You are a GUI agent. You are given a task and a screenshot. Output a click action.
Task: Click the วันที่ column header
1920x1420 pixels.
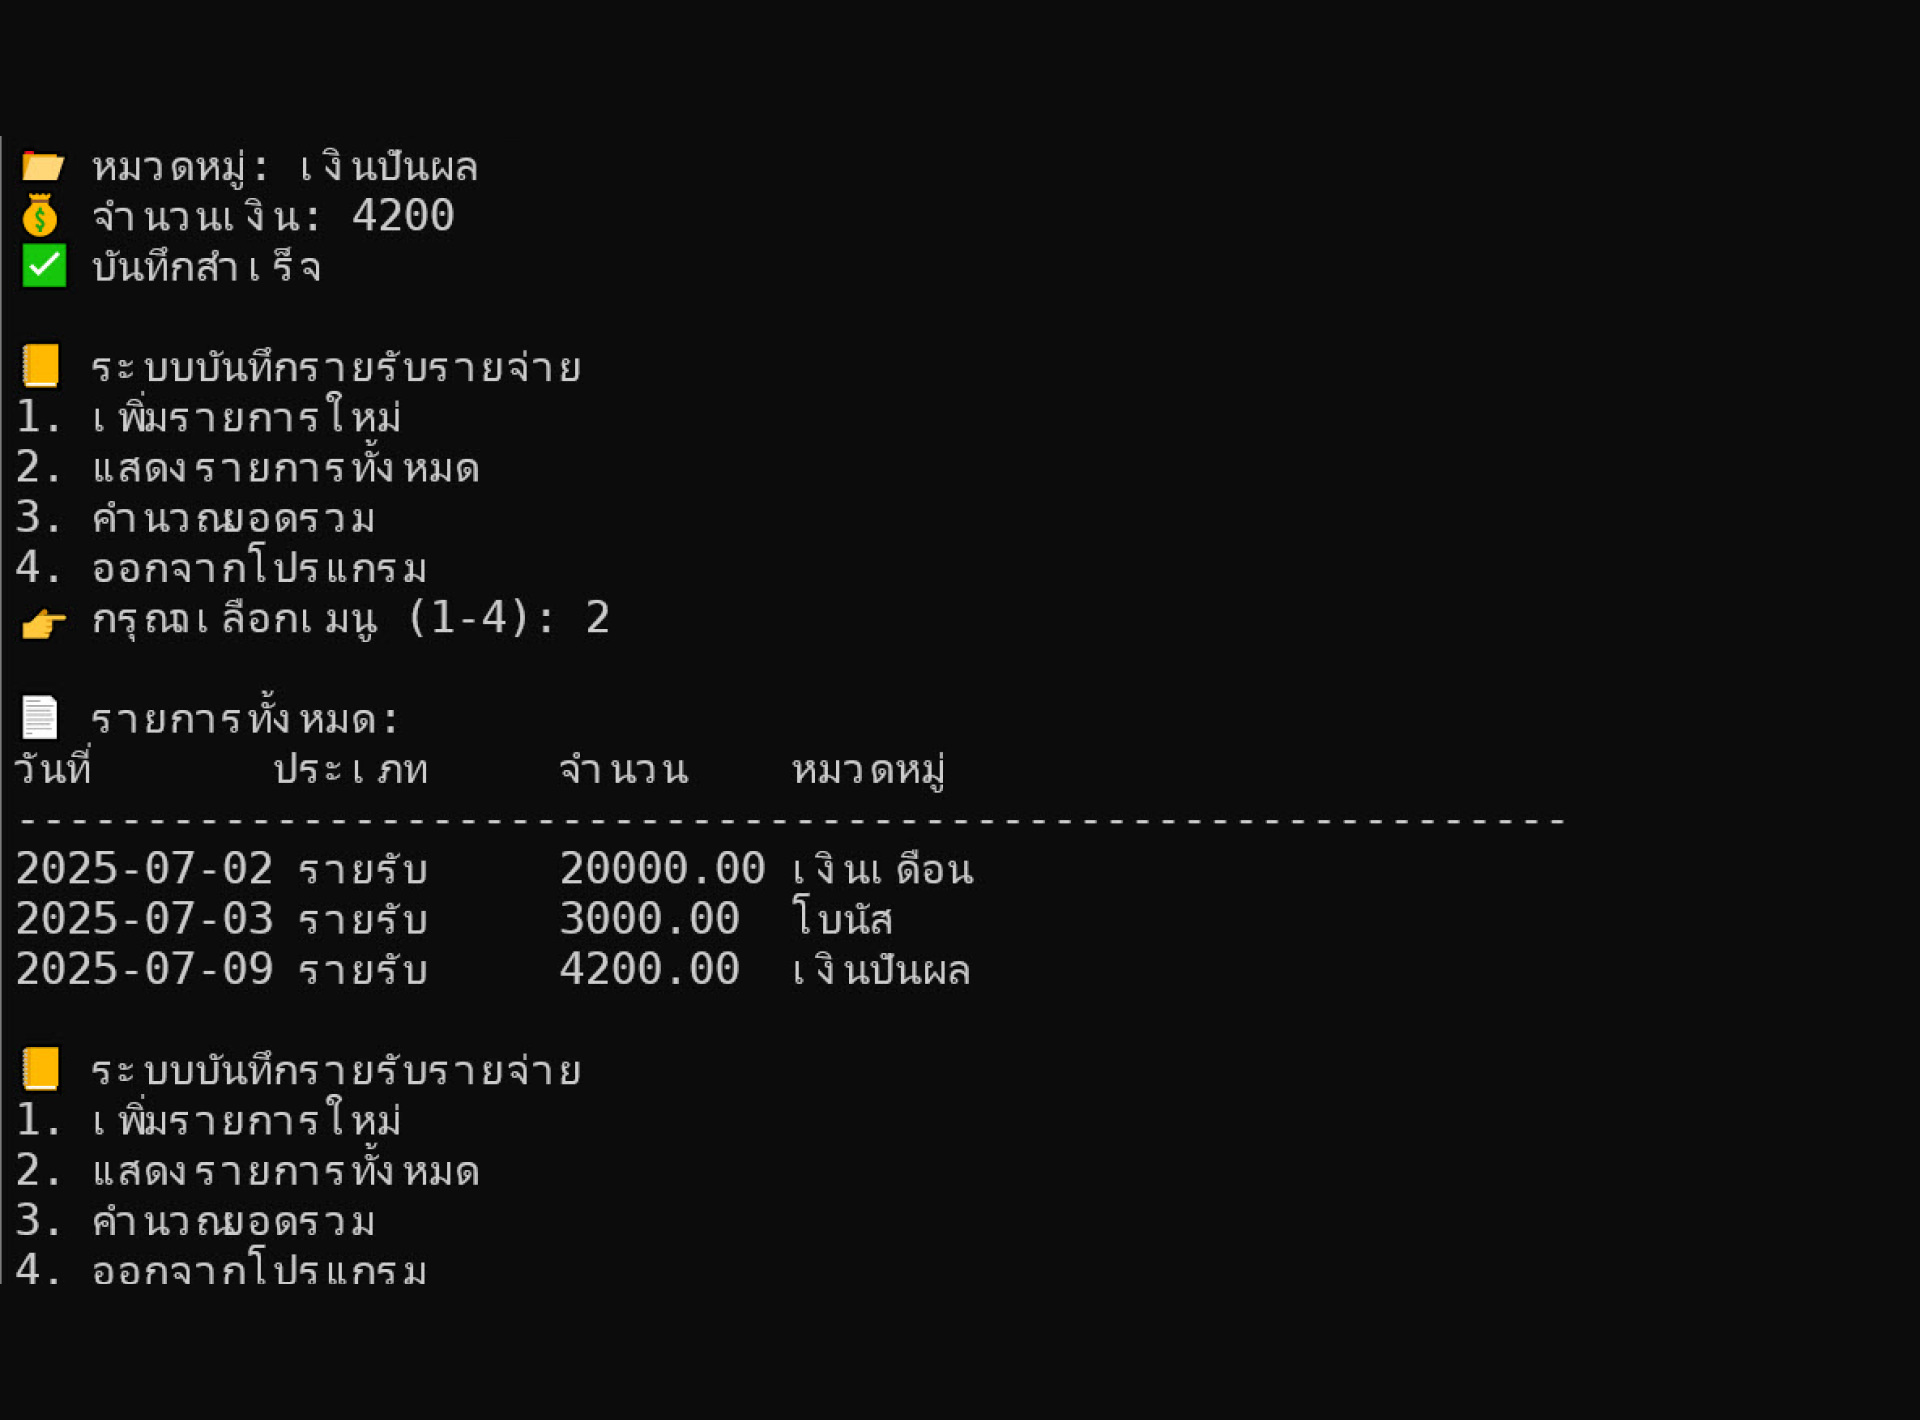tap(53, 768)
